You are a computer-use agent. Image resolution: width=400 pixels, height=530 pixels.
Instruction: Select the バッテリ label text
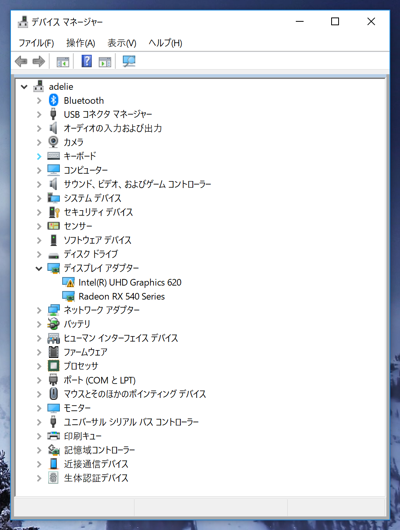[77, 324]
